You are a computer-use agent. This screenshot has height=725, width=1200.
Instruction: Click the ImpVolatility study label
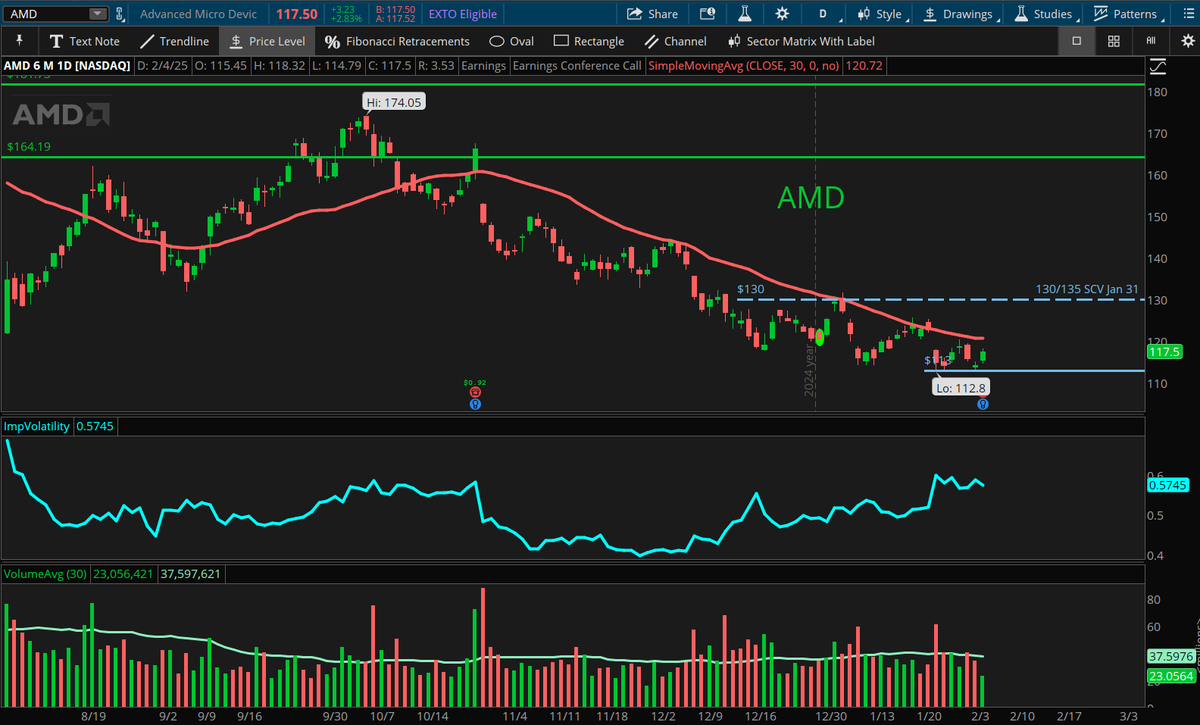click(36, 426)
